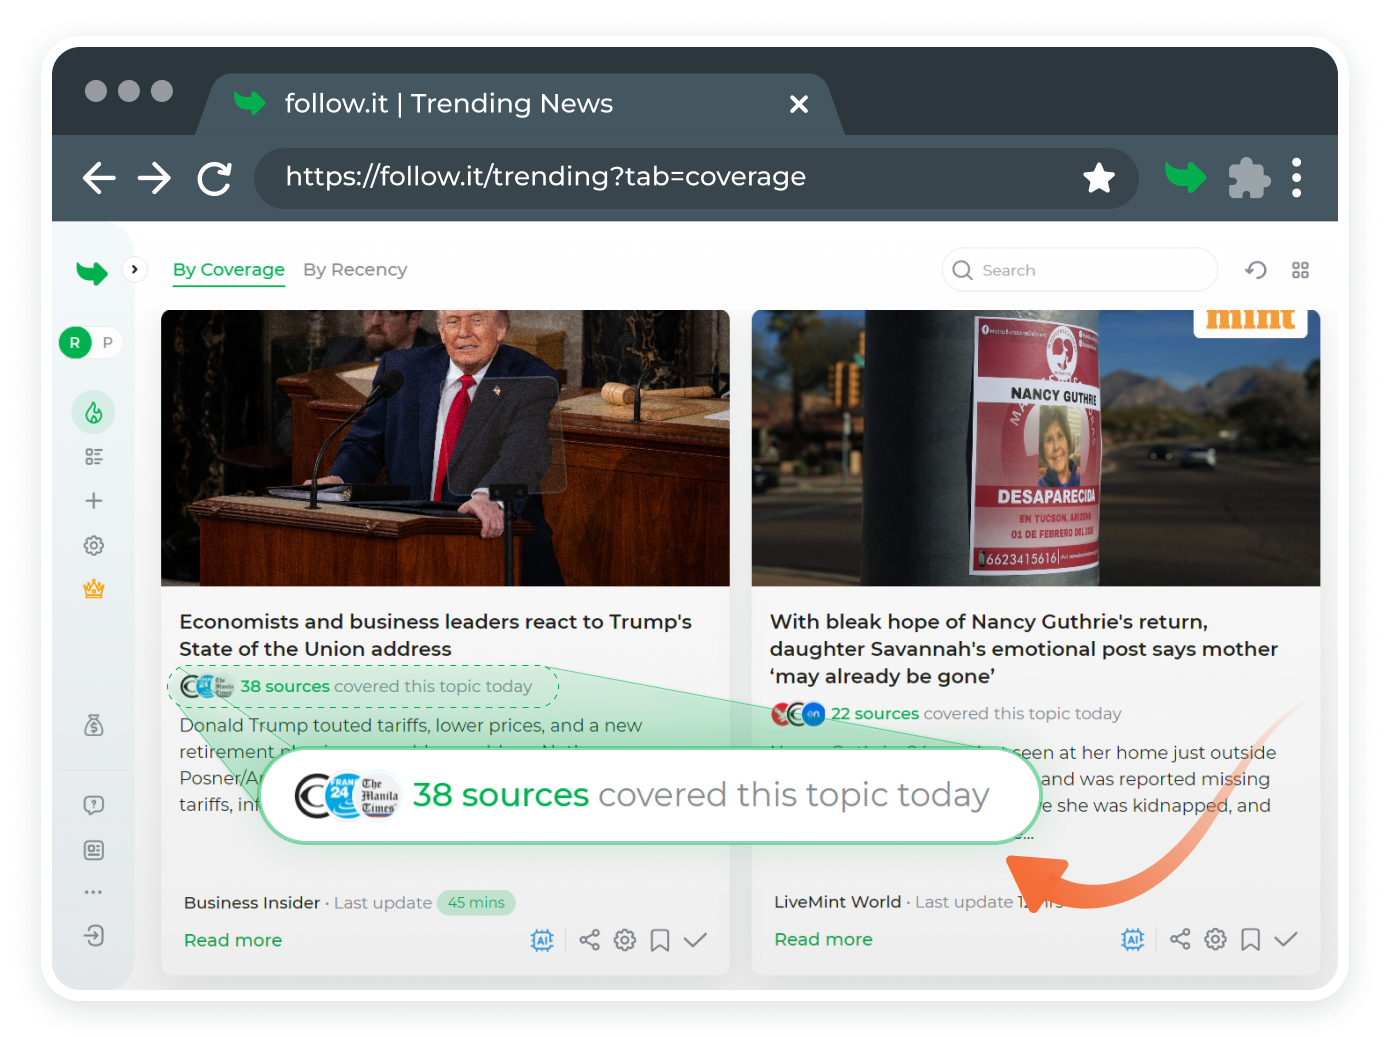Switch to the By Recency tab
This screenshot has height=1037, width=1390.
[x=355, y=270]
